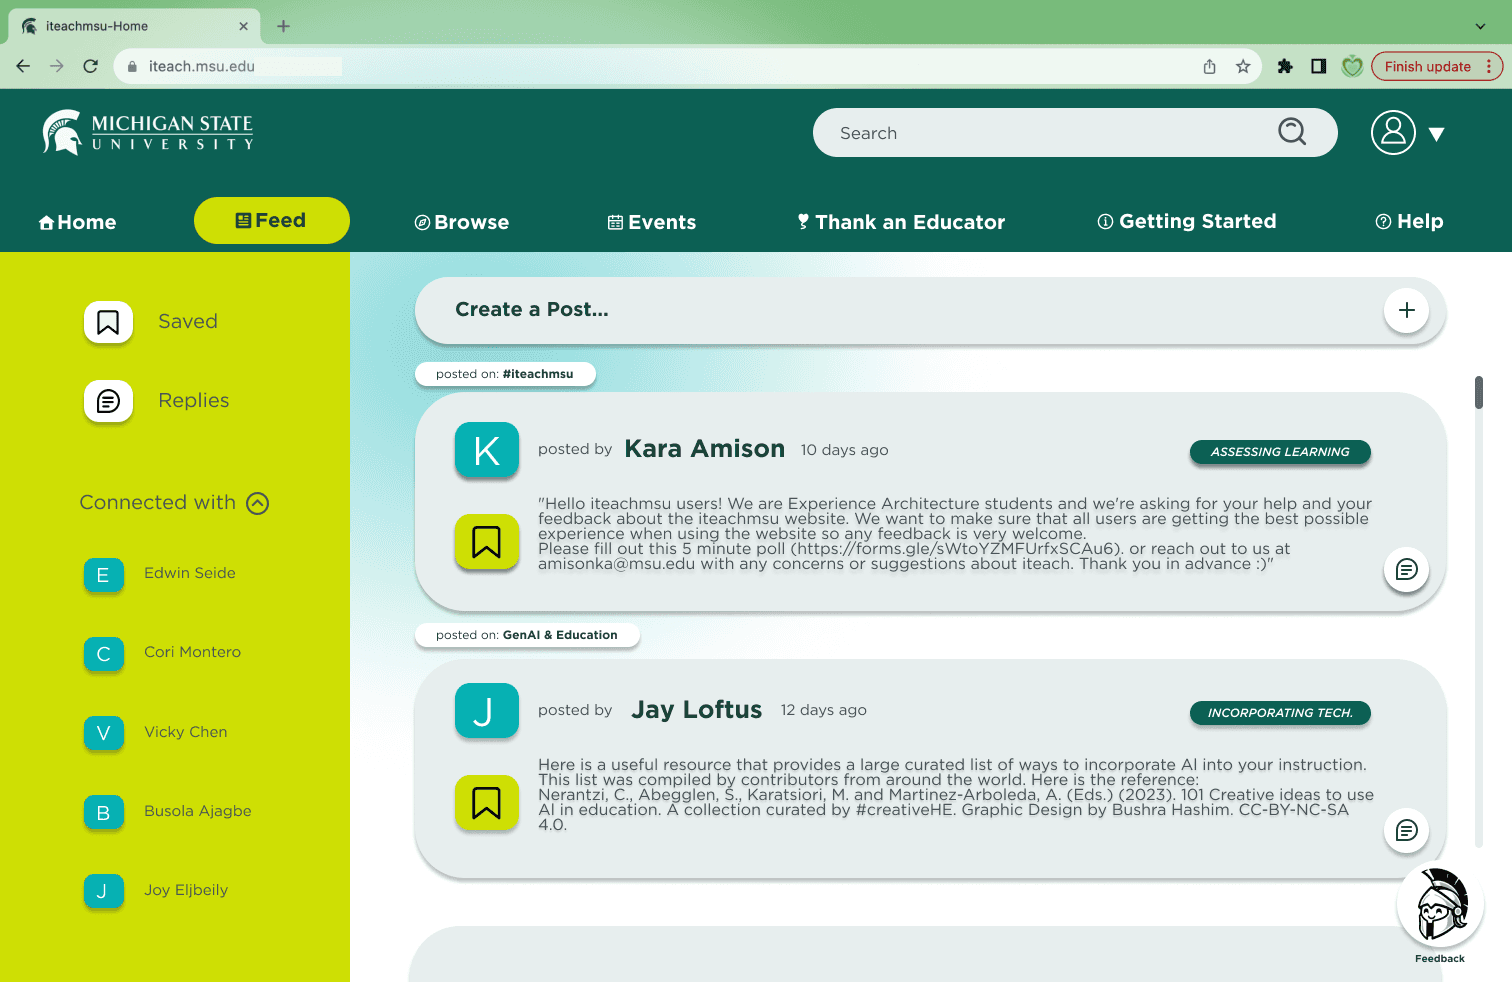Open a new browser tab
This screenshot has width=1512, height=982.
[283, 26]
